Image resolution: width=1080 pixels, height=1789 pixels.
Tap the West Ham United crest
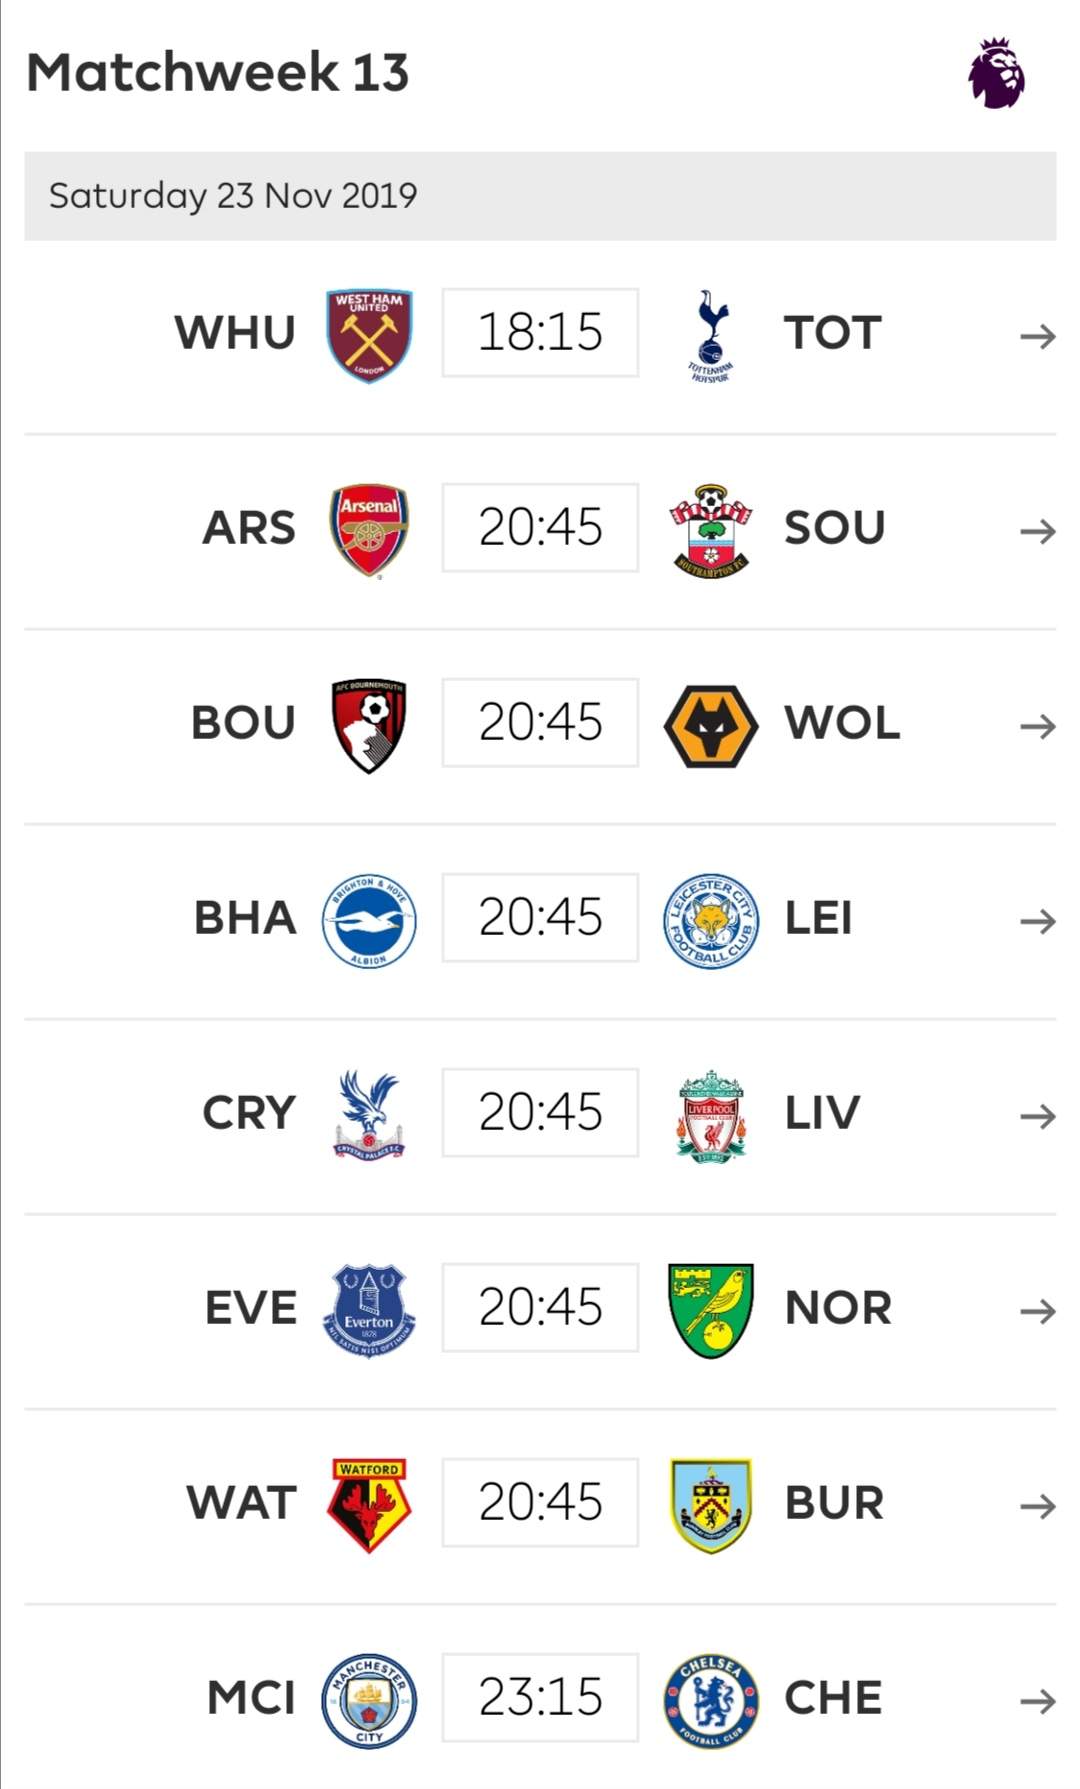click(x=369, y=335)
